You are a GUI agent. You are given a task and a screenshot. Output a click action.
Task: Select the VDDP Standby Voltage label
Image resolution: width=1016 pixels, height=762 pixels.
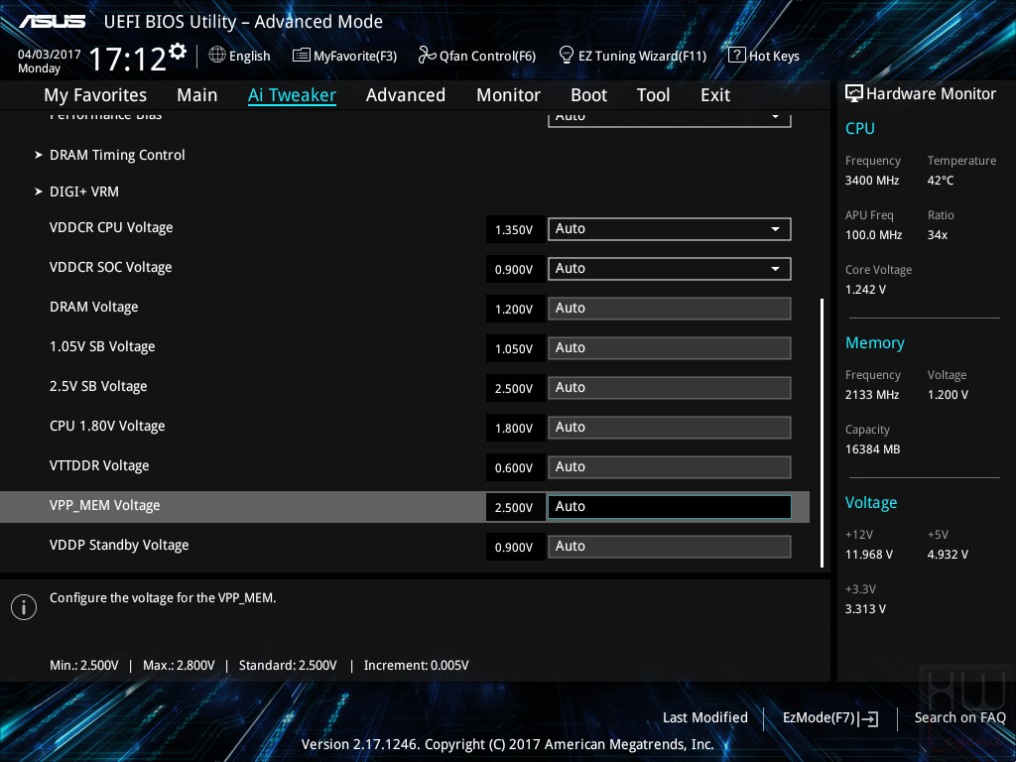point(119,546)
